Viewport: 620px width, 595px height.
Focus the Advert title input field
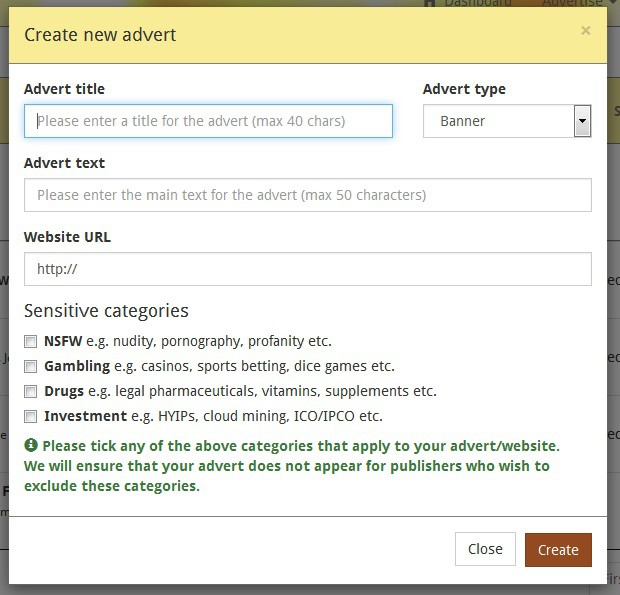pyautogui.click(x=208, y=121)
